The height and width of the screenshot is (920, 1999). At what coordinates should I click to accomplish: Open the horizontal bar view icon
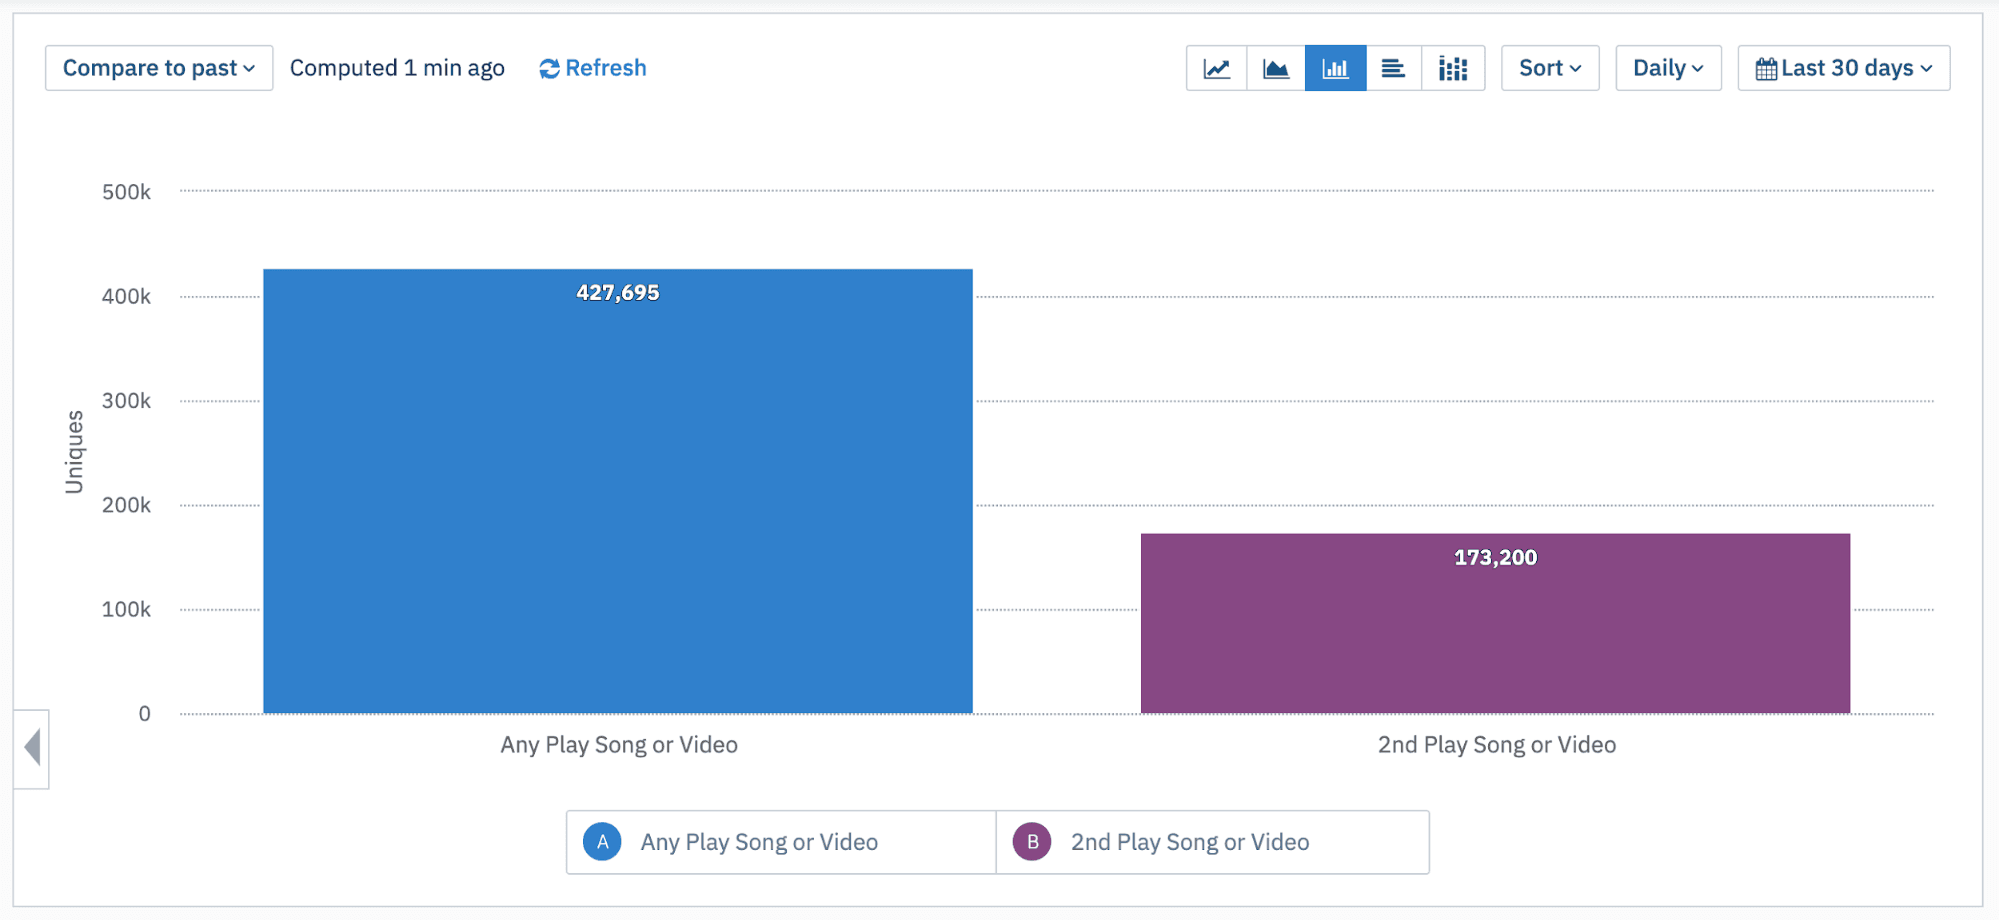1394,67
